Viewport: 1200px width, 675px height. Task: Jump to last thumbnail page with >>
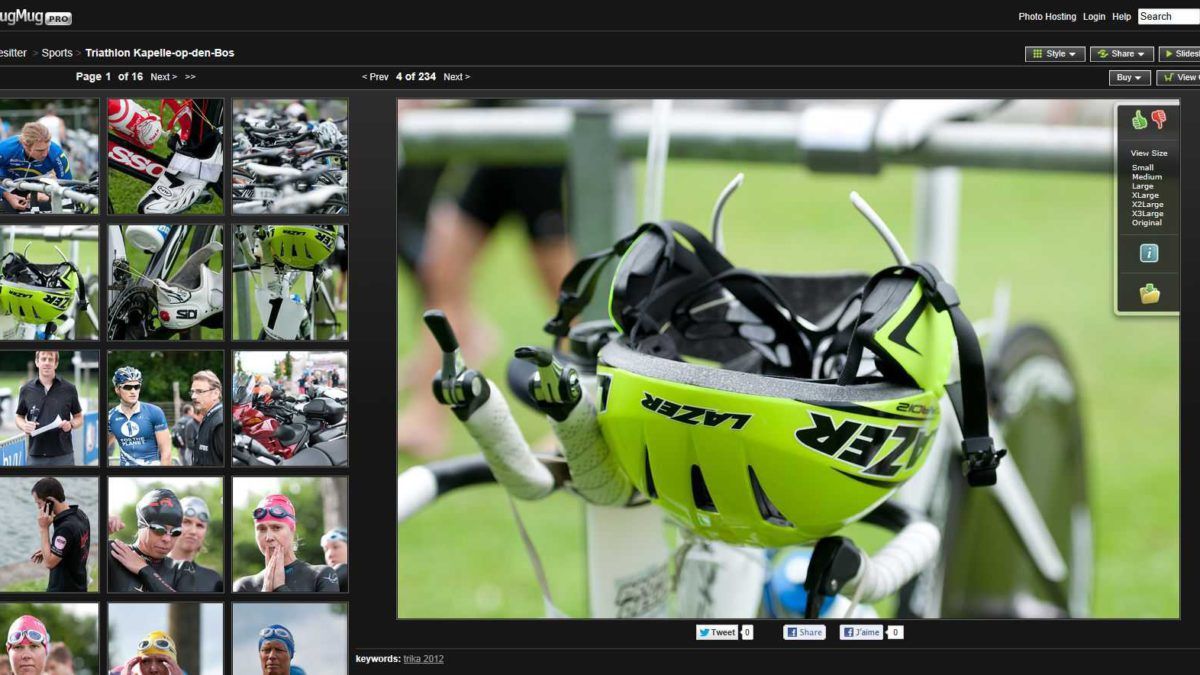point(190,77)
